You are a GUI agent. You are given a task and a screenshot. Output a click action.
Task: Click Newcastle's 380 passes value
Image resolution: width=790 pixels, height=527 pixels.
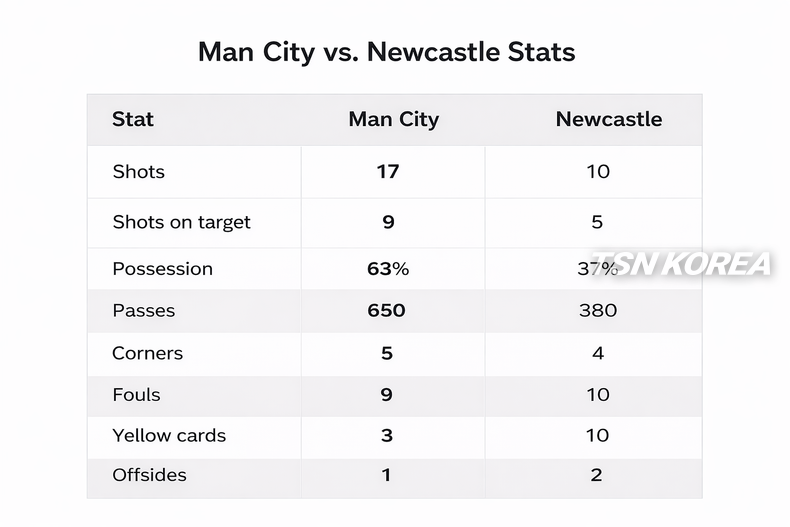597,311
